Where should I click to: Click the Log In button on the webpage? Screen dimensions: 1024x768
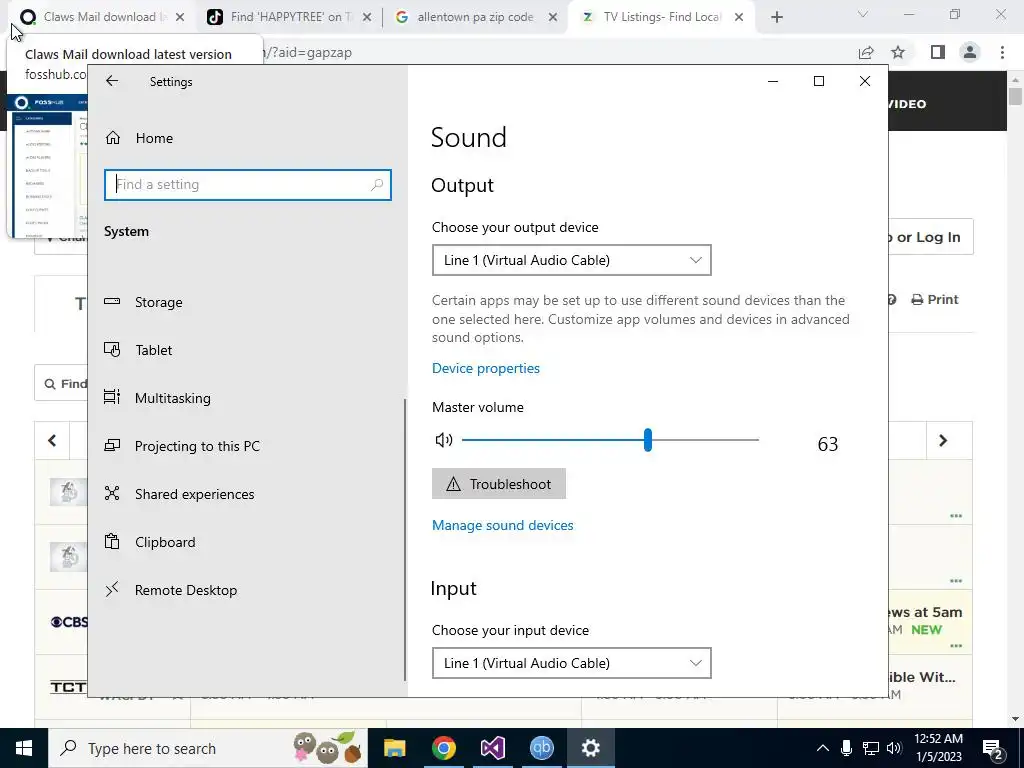[929, 237]
